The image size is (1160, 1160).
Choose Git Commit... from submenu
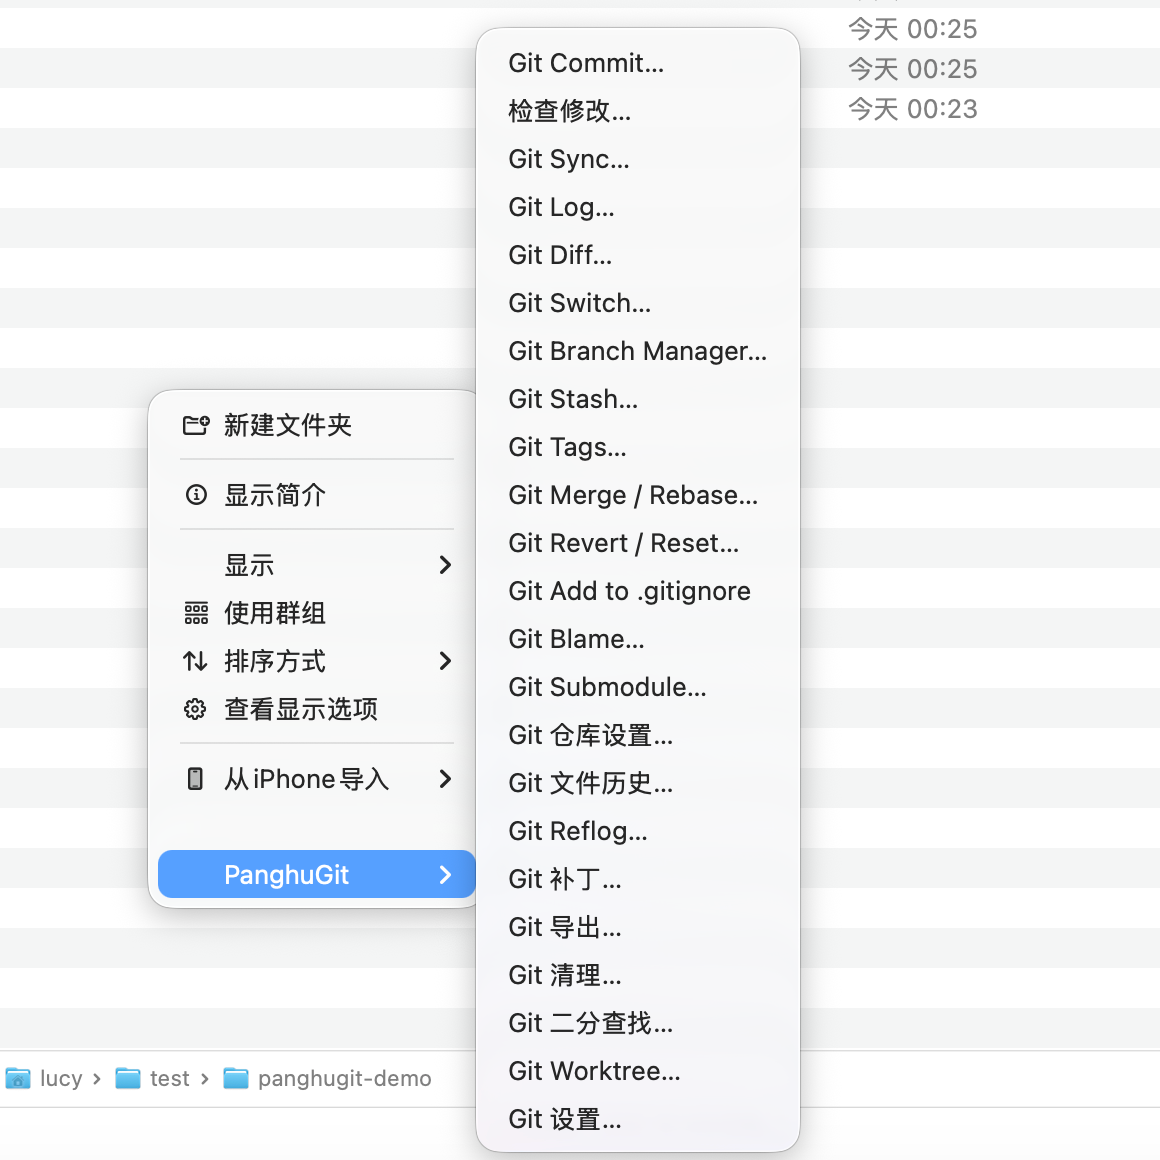[638, 64]
